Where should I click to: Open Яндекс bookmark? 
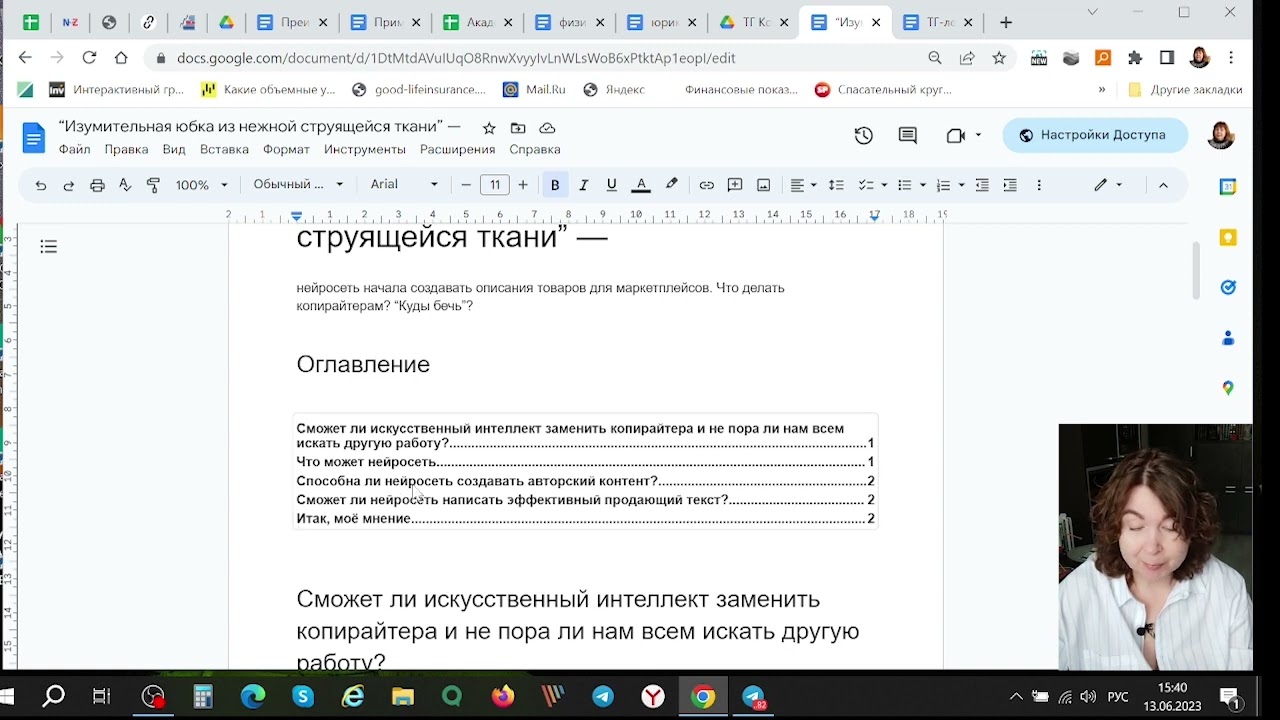[x=614, y=89]
